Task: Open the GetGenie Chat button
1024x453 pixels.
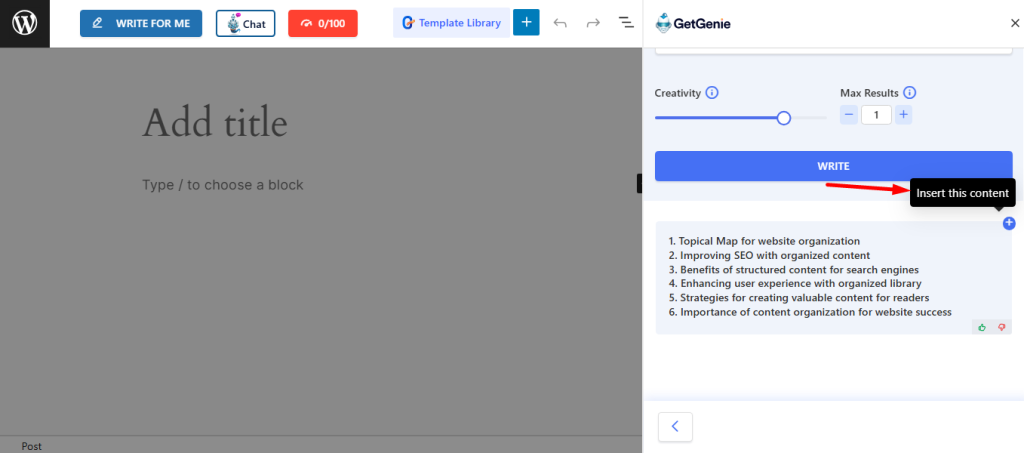Action: (x=245, y=23)
